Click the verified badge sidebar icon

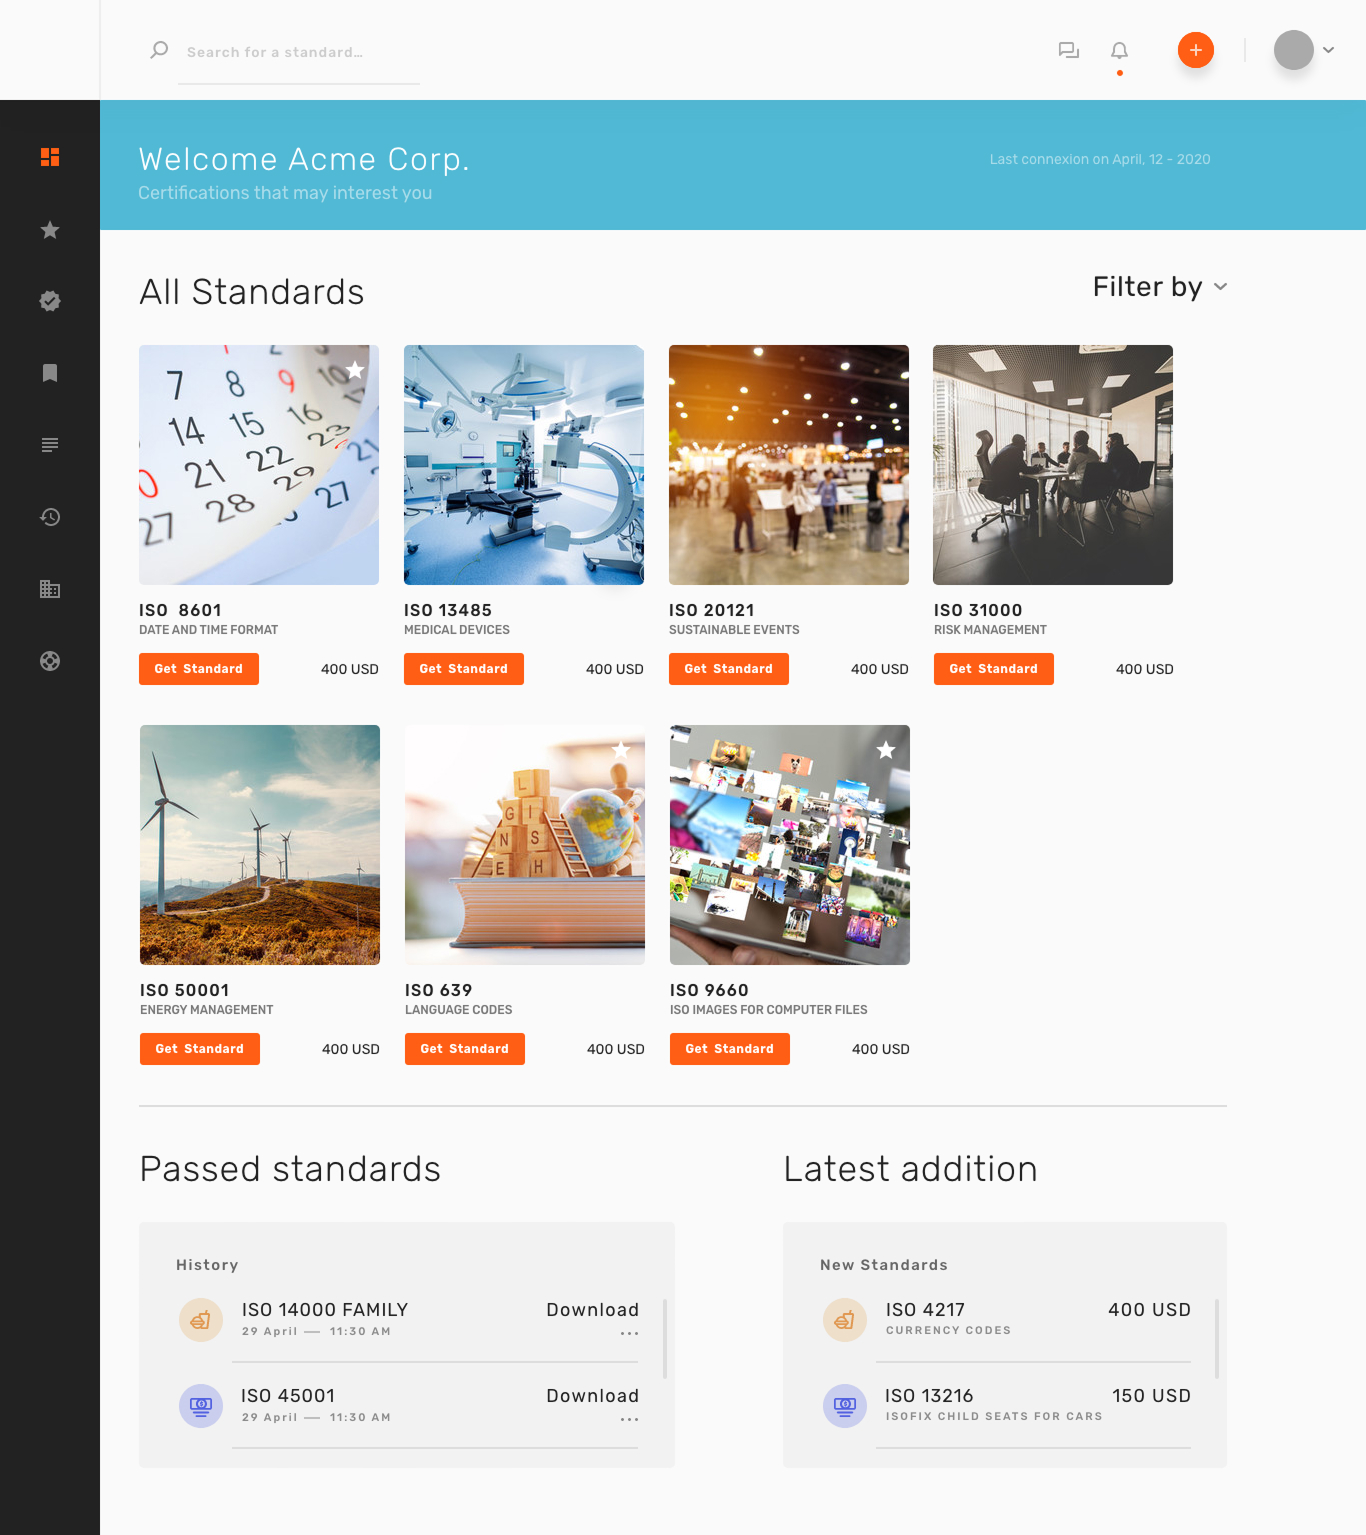(50, 301)
